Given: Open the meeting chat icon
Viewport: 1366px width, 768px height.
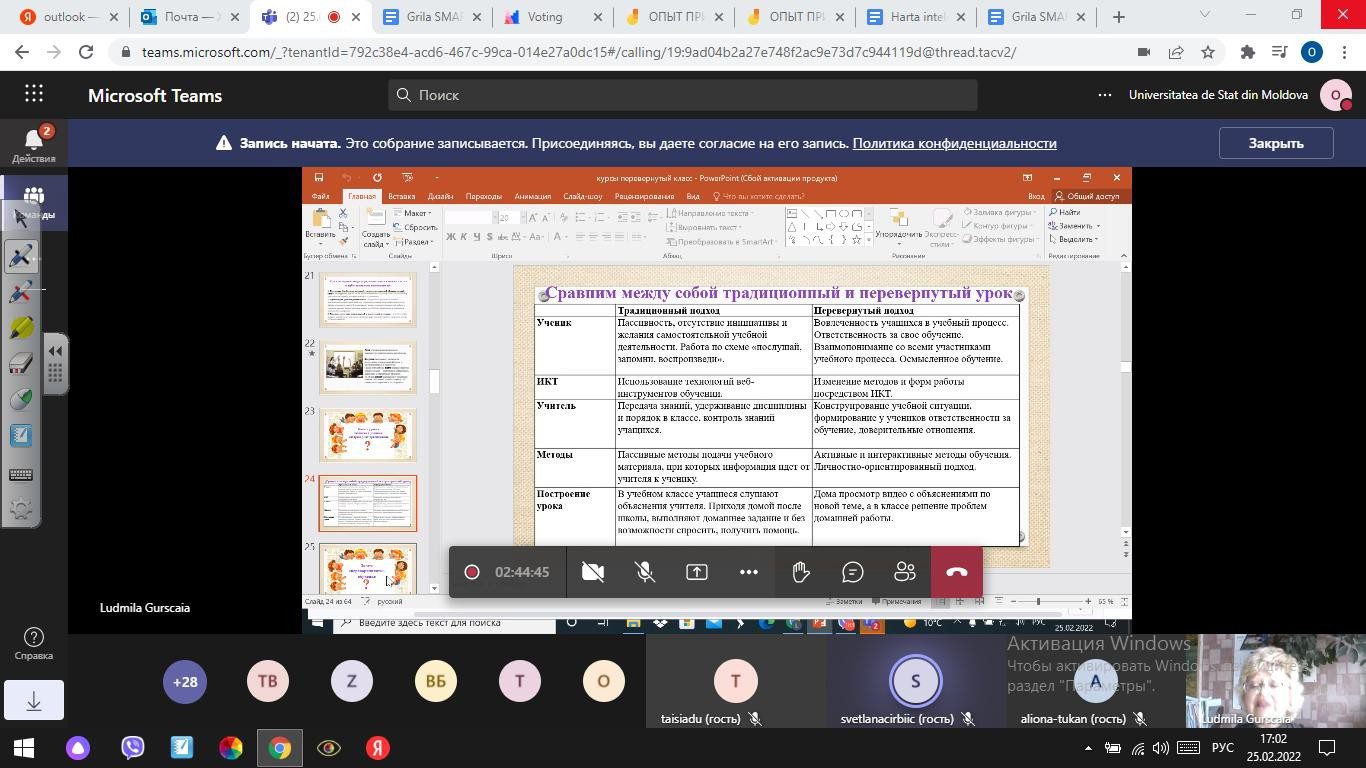Looking at the screenshot, I should 853,572.
